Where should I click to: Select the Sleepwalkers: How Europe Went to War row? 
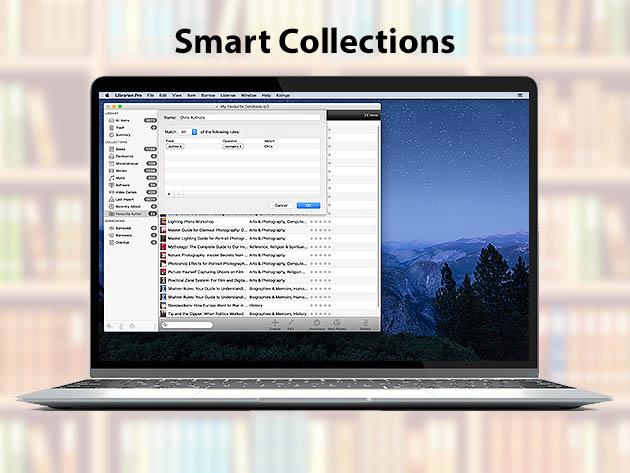coord(268,305)
